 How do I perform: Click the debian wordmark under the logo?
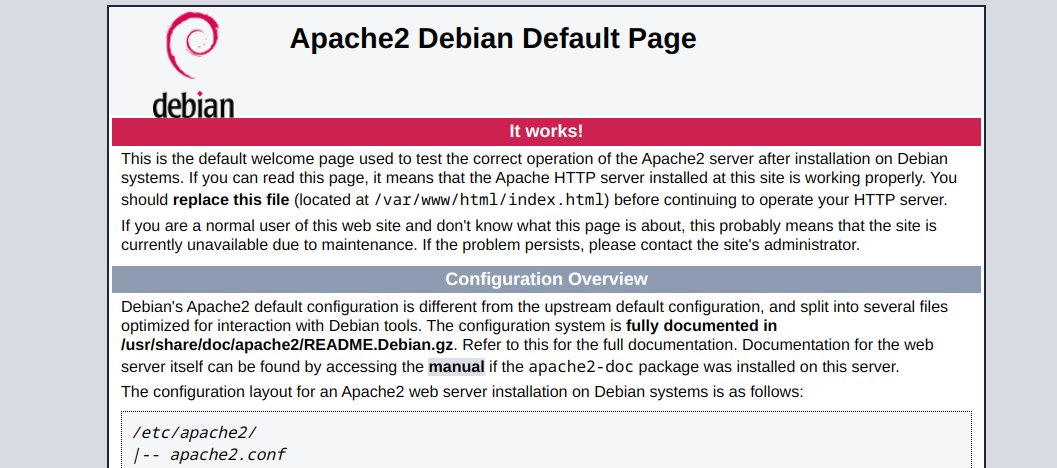coord(193,105)
